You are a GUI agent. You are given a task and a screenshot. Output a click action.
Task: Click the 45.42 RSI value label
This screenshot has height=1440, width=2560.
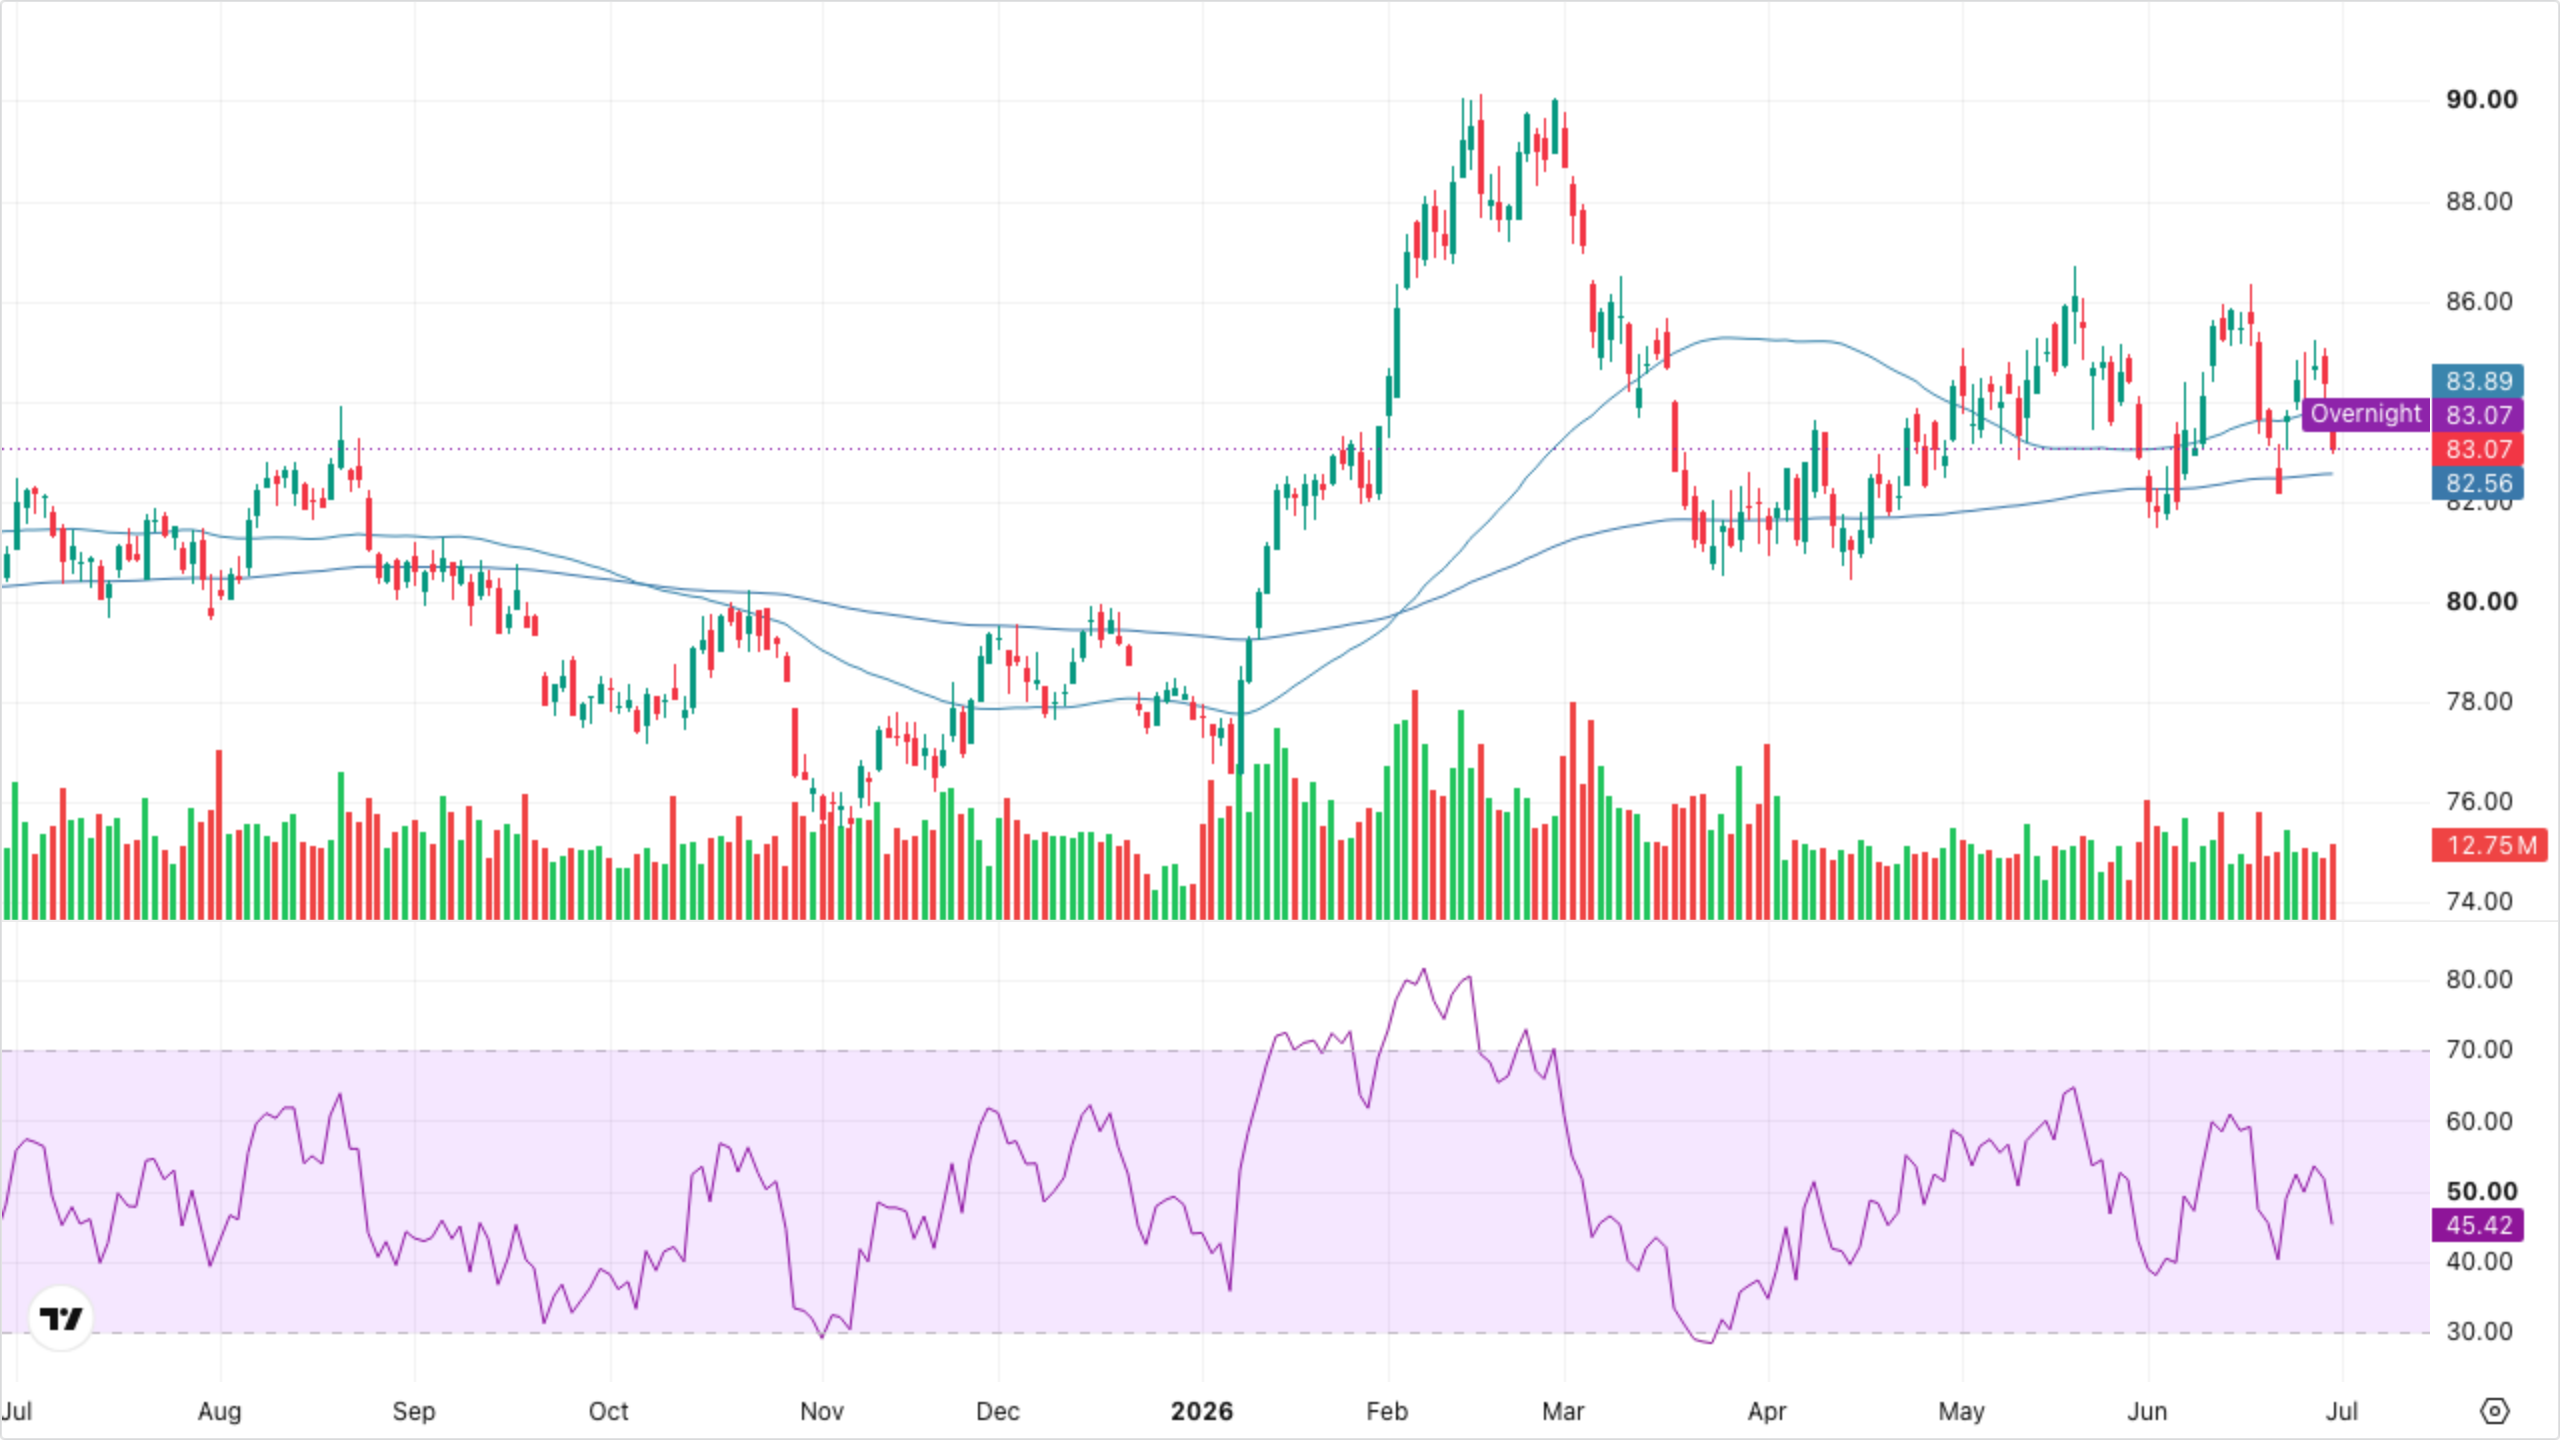(x=2478, y=1225)
